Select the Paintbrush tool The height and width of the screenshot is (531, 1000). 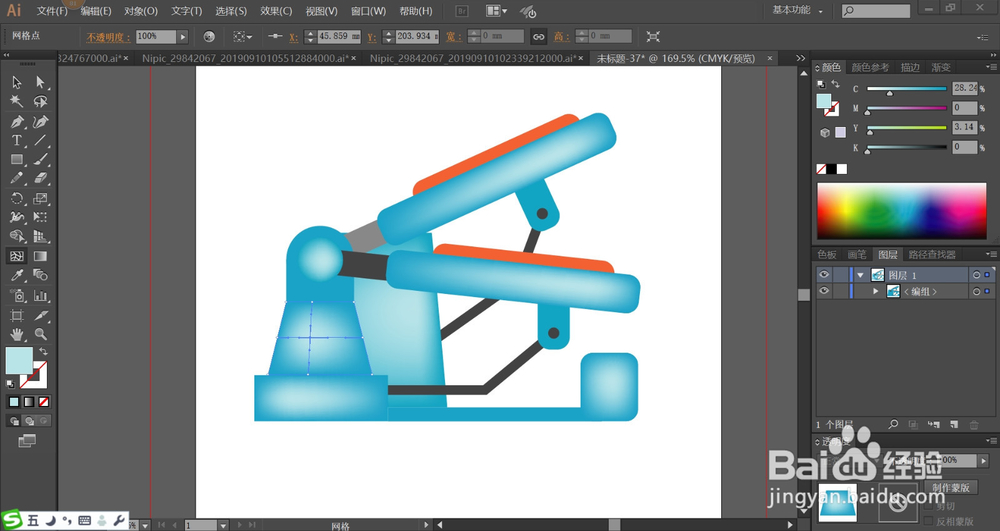point(40,159)
